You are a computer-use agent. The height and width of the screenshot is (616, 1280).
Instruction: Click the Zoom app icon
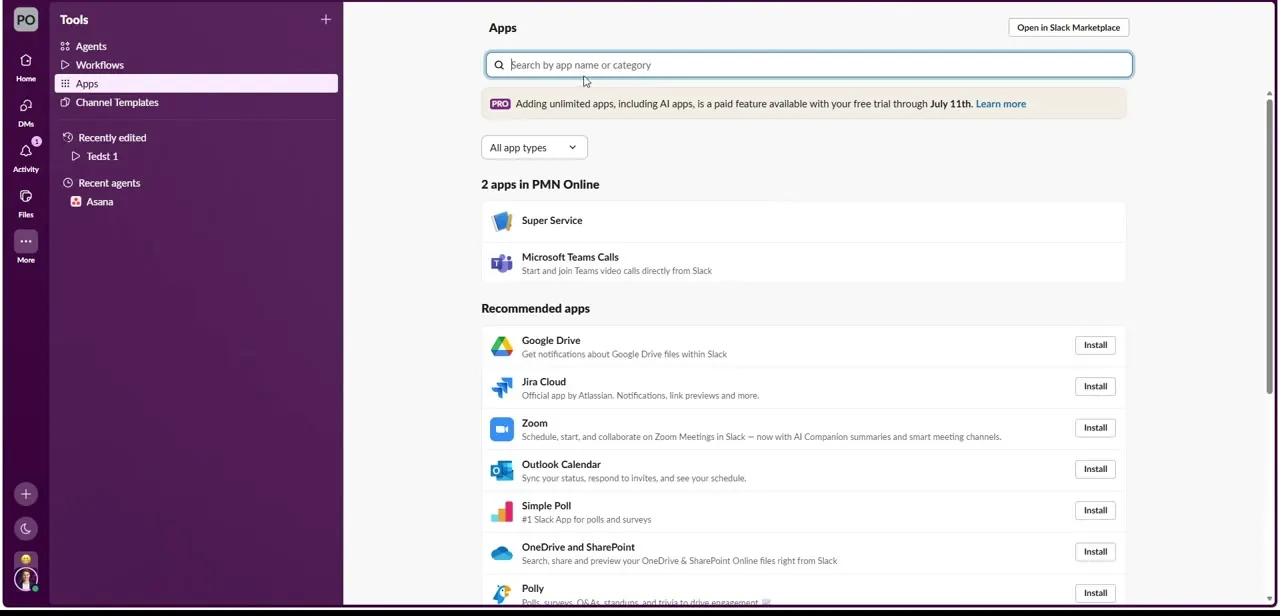click(x=502, y=429)
